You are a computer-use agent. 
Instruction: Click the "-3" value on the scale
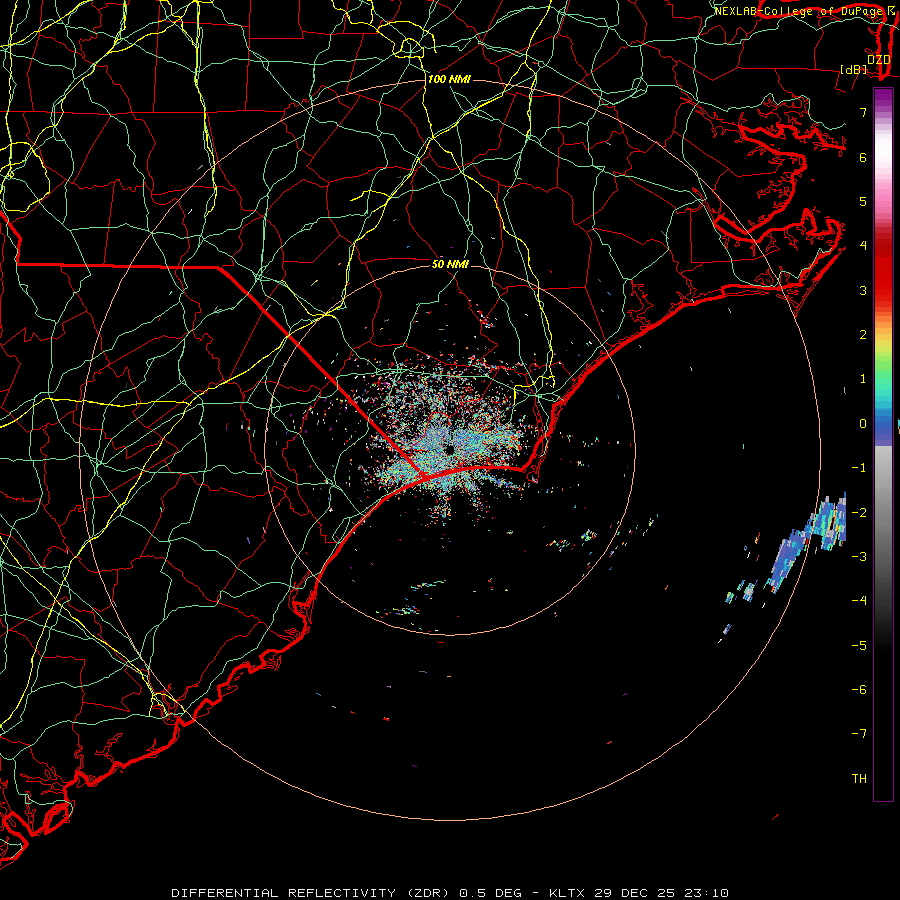click(859, 557)
